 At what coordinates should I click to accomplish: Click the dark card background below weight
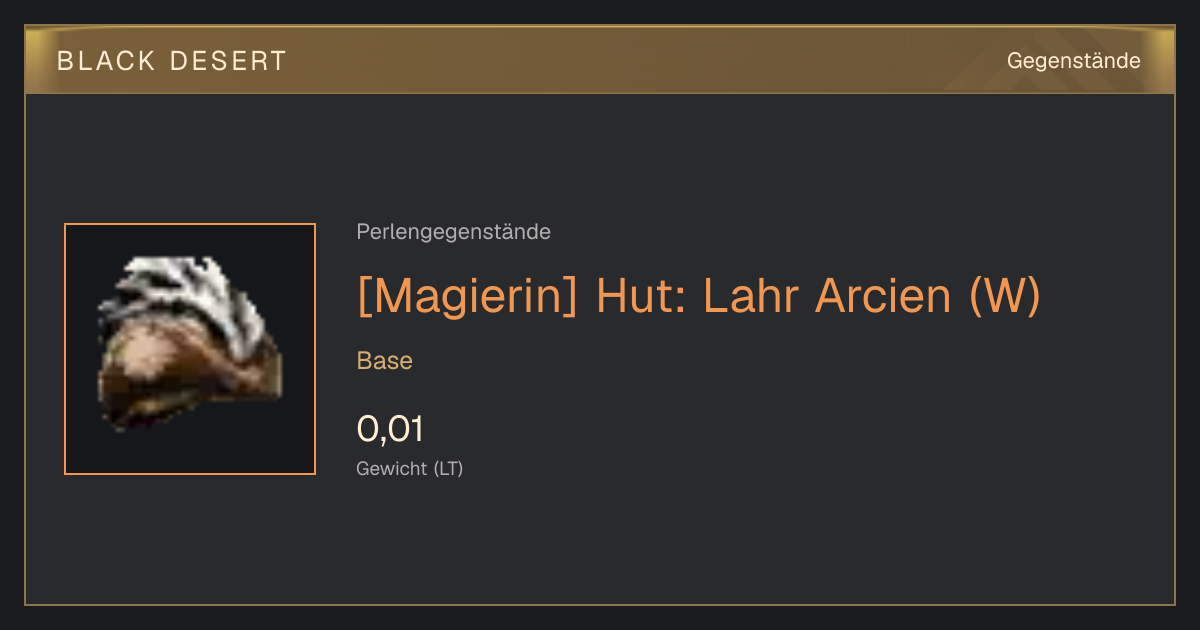pyautogui.click(x=600, y=545)
